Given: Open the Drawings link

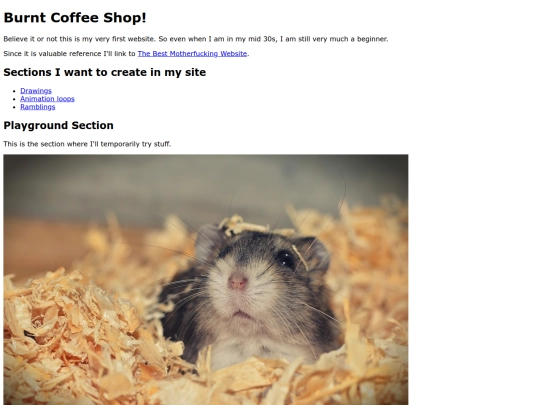Looking at the screenshot, I should (x=36, y=91).
